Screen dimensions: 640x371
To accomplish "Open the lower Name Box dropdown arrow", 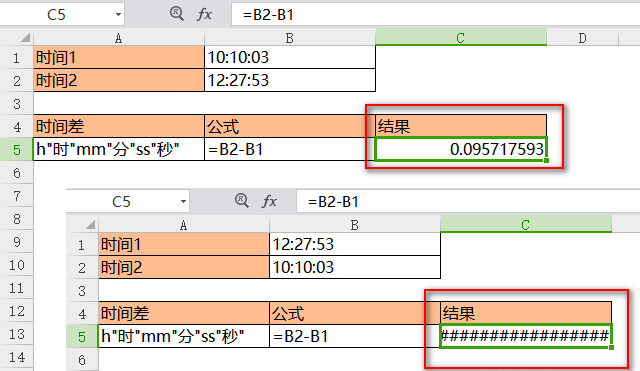I will (x=183, y=201).
